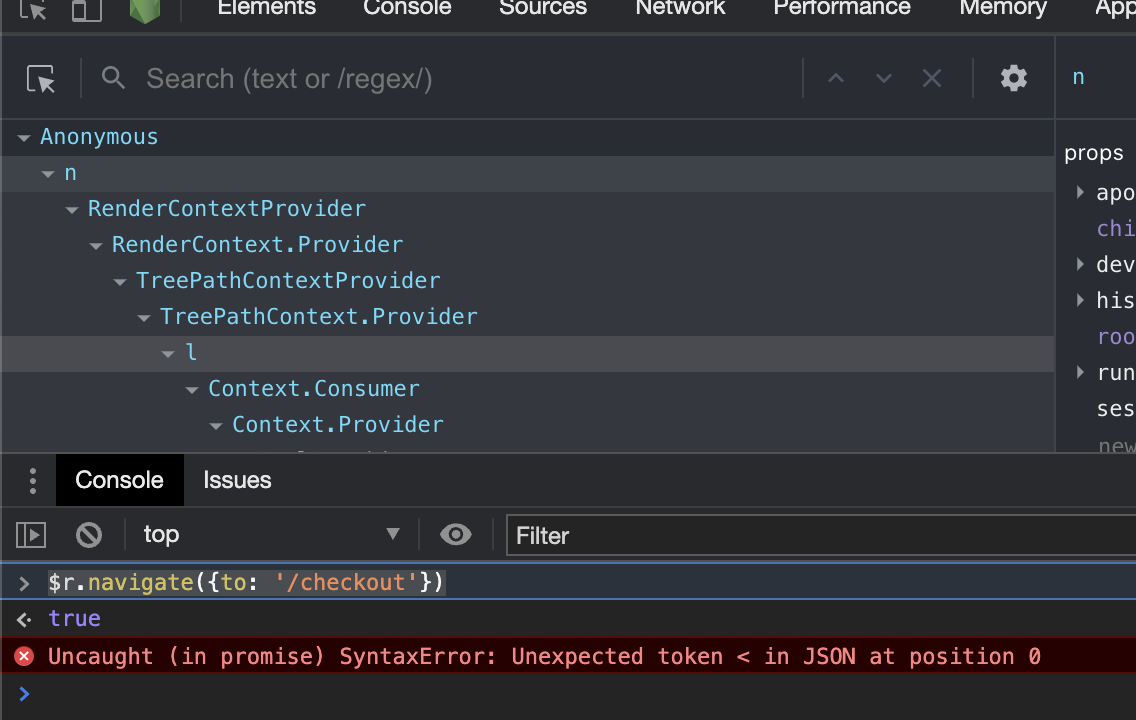Viewport: 1136px width, 720px height.
Task: Expand the run prop in props panel
Action: (x=1080, y=372)
